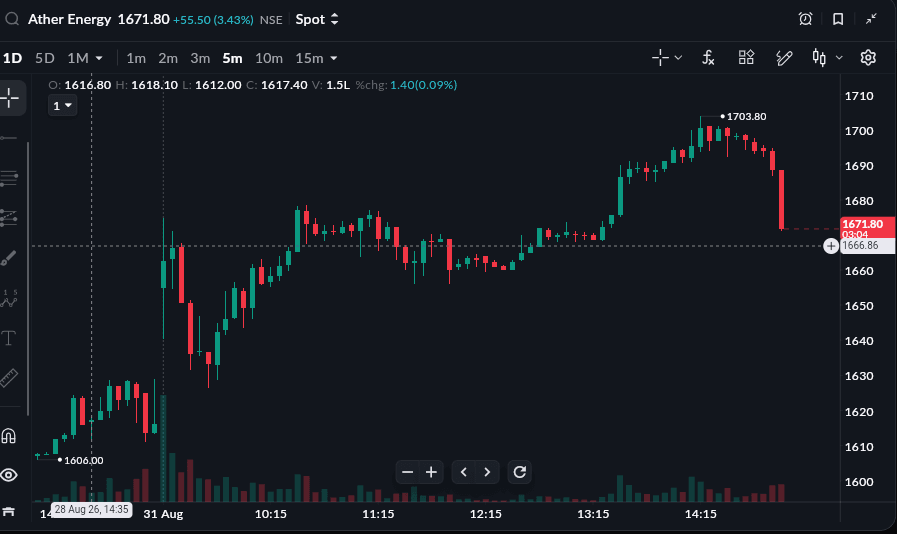Select the text tool in left sidebar
Screen dimensions: 897x534
9,338
